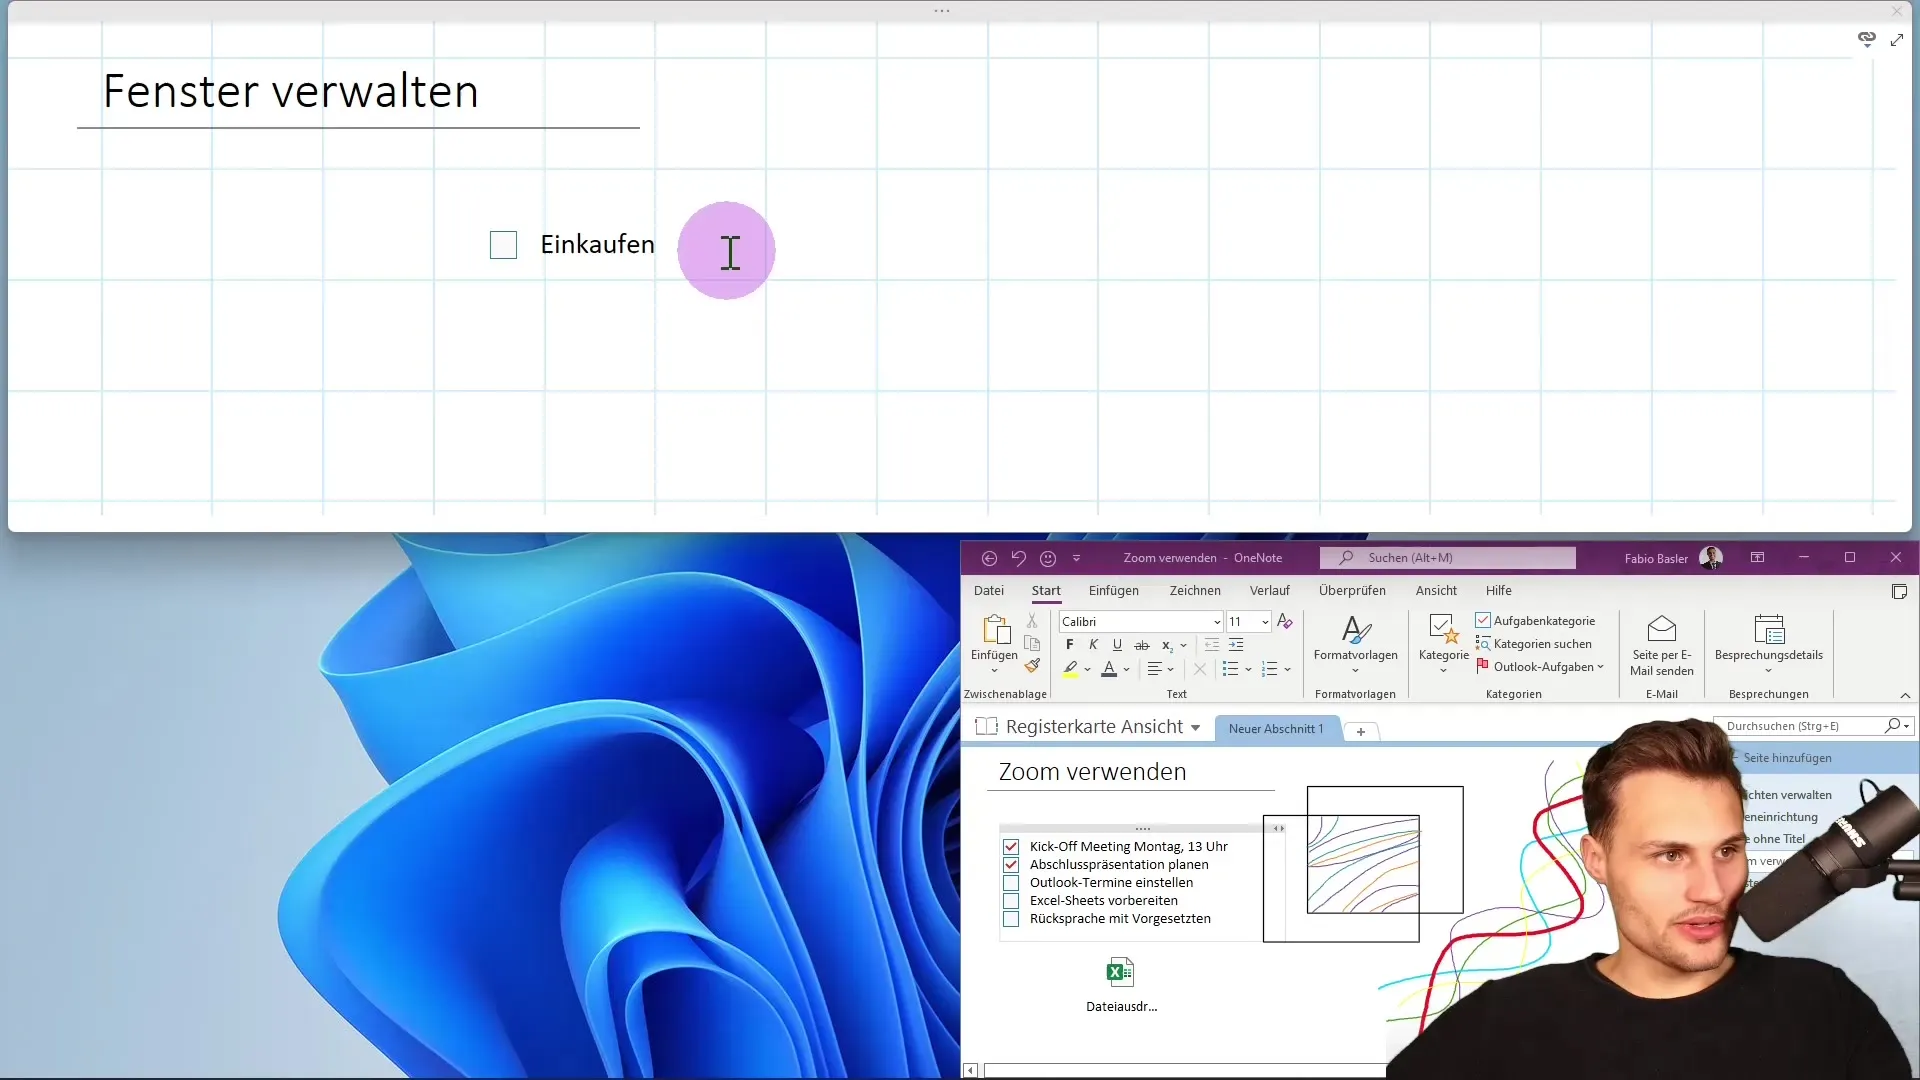Viewport: 1920px width, 1080px height.
Task: Click the Back arrow in OneNote title bar
Action: coord(989,558)
